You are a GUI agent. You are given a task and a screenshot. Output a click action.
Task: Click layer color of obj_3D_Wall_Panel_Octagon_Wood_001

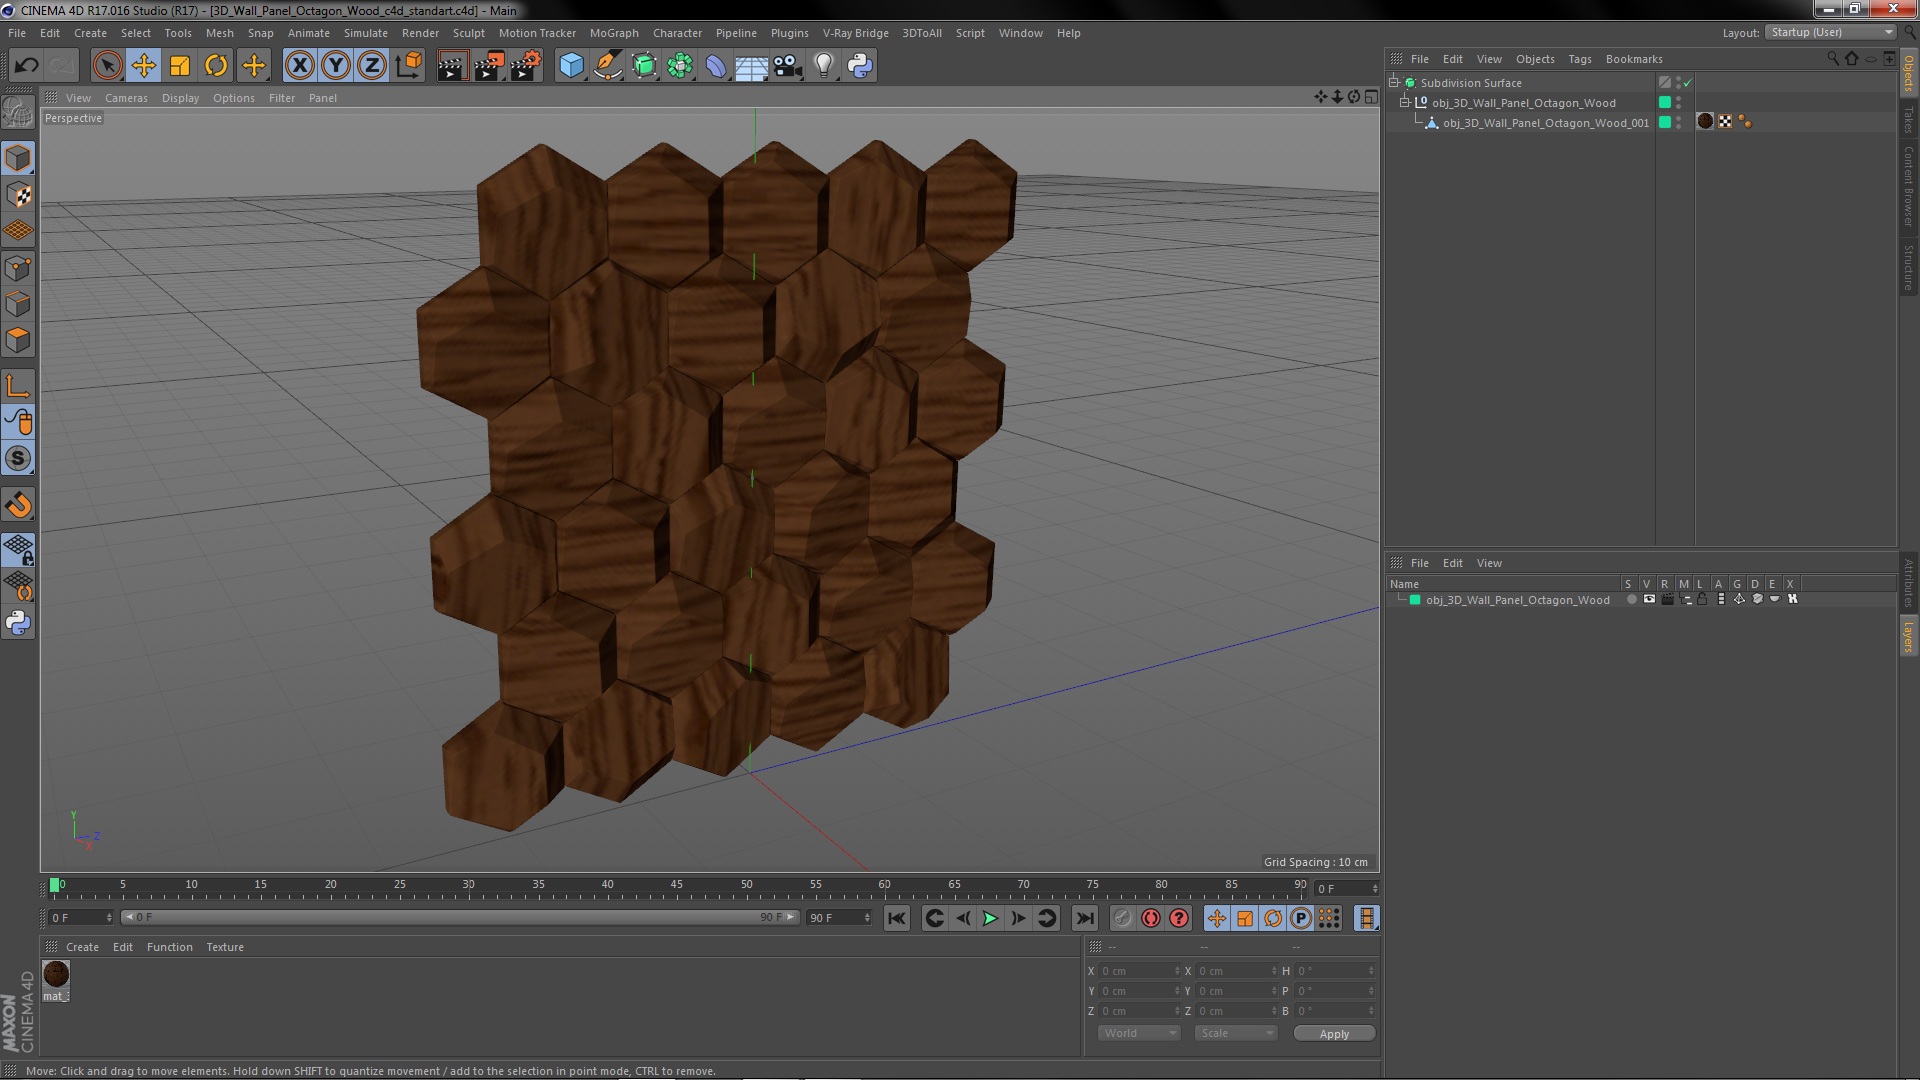coord(1665,122)
